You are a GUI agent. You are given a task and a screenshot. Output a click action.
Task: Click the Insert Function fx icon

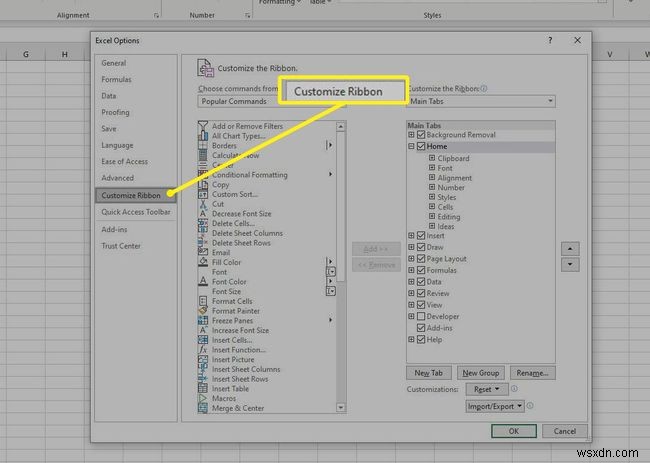[203, 349]
